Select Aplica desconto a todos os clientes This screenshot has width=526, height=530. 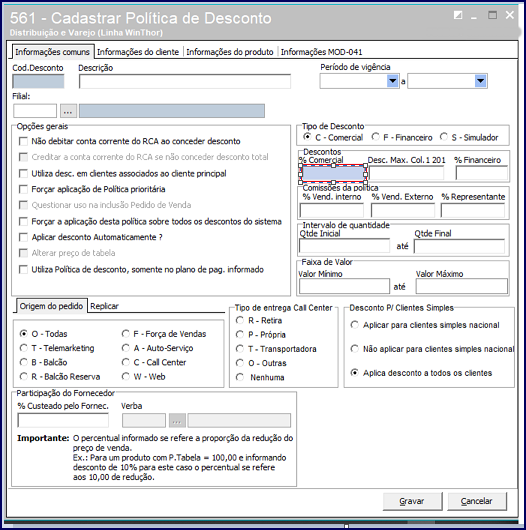coord(355,373)
